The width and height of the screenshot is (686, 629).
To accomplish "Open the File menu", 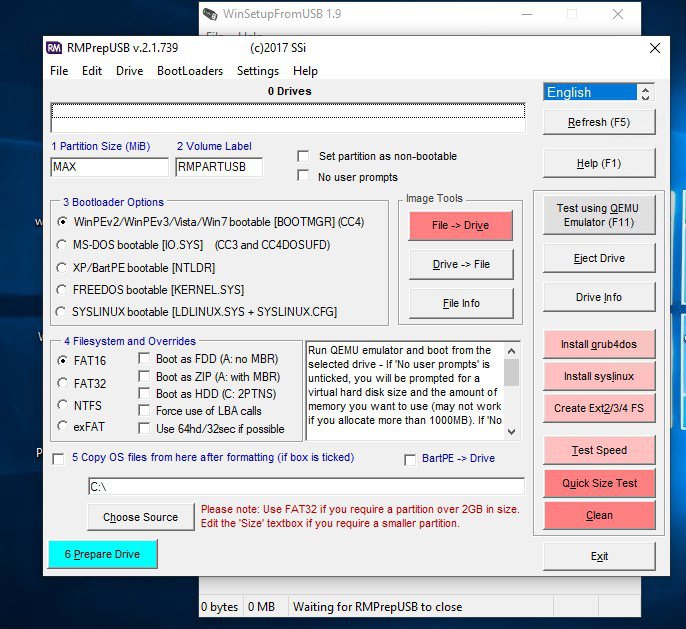I will click(59, 71).
